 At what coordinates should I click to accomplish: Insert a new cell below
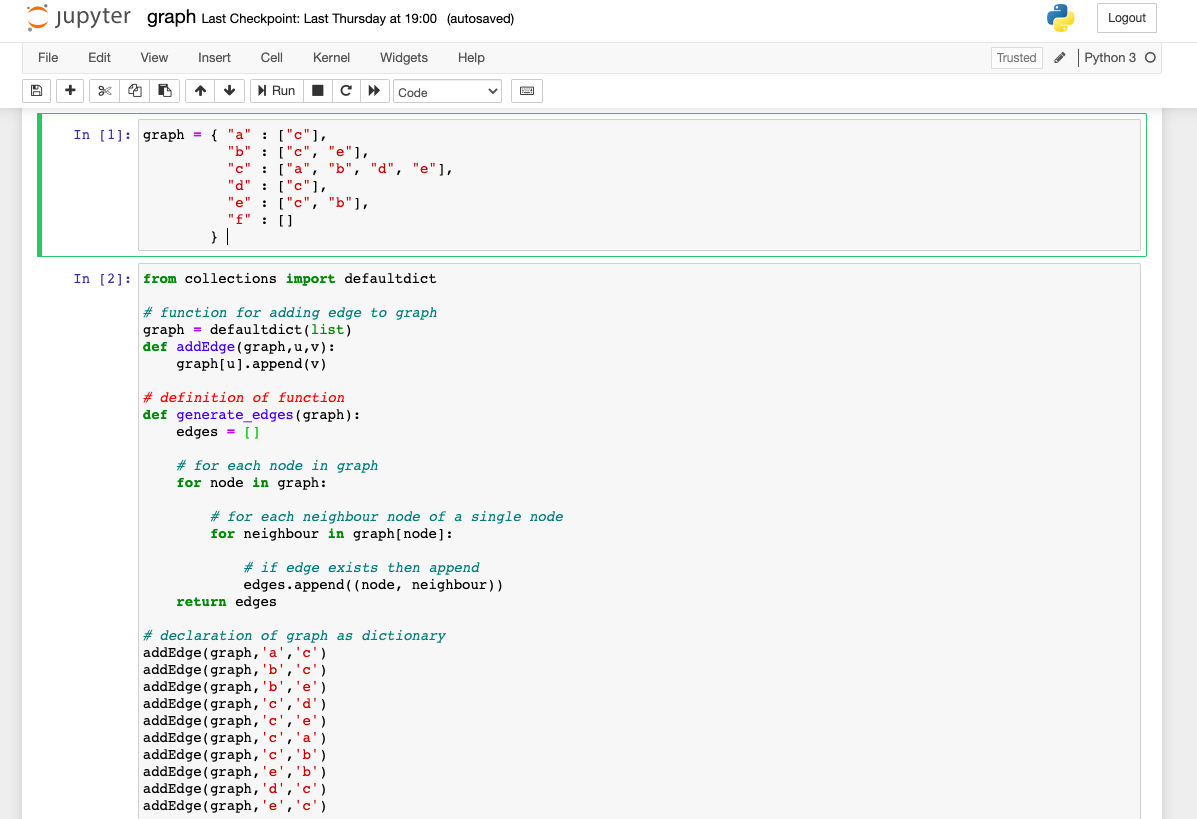(x=70, y=91)
